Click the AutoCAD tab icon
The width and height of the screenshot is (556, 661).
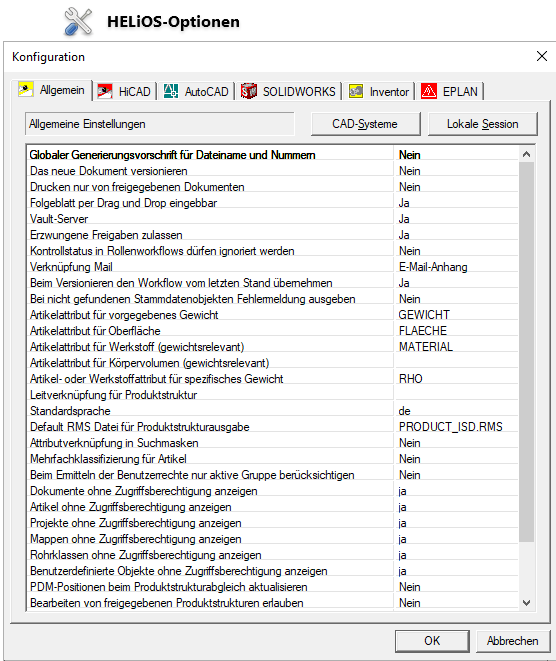coord(171,91)
